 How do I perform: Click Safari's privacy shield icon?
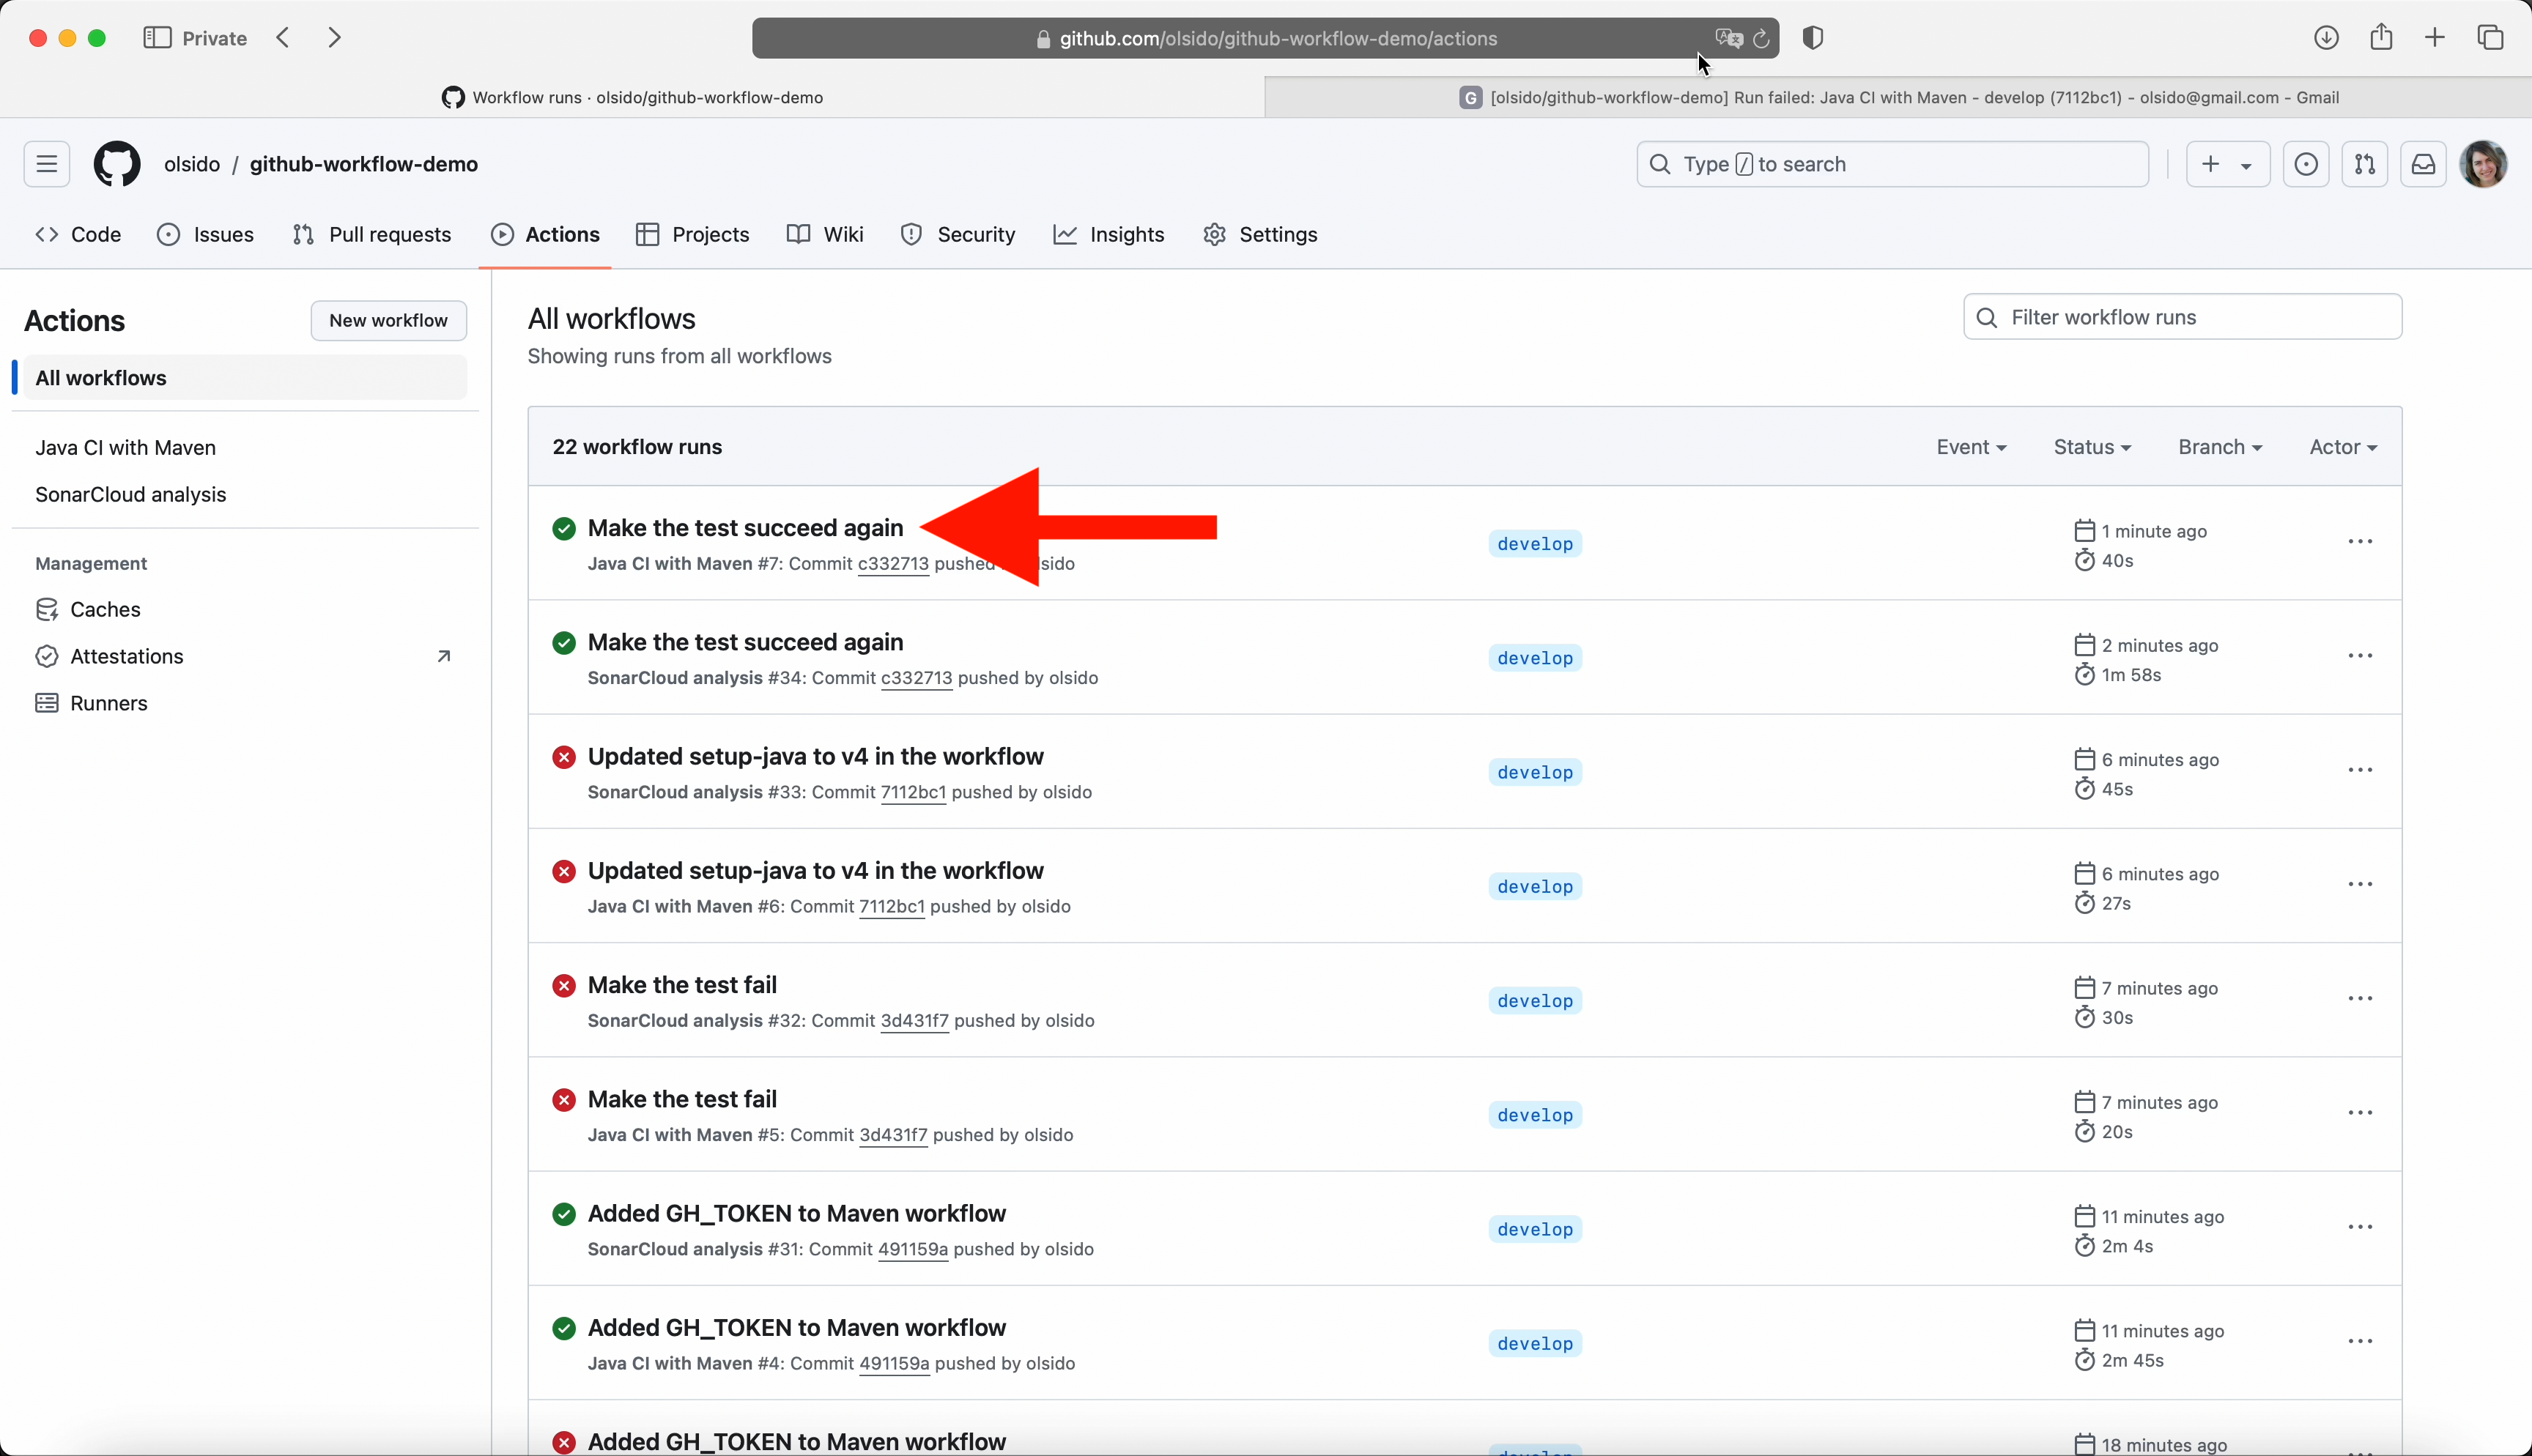1812,38
